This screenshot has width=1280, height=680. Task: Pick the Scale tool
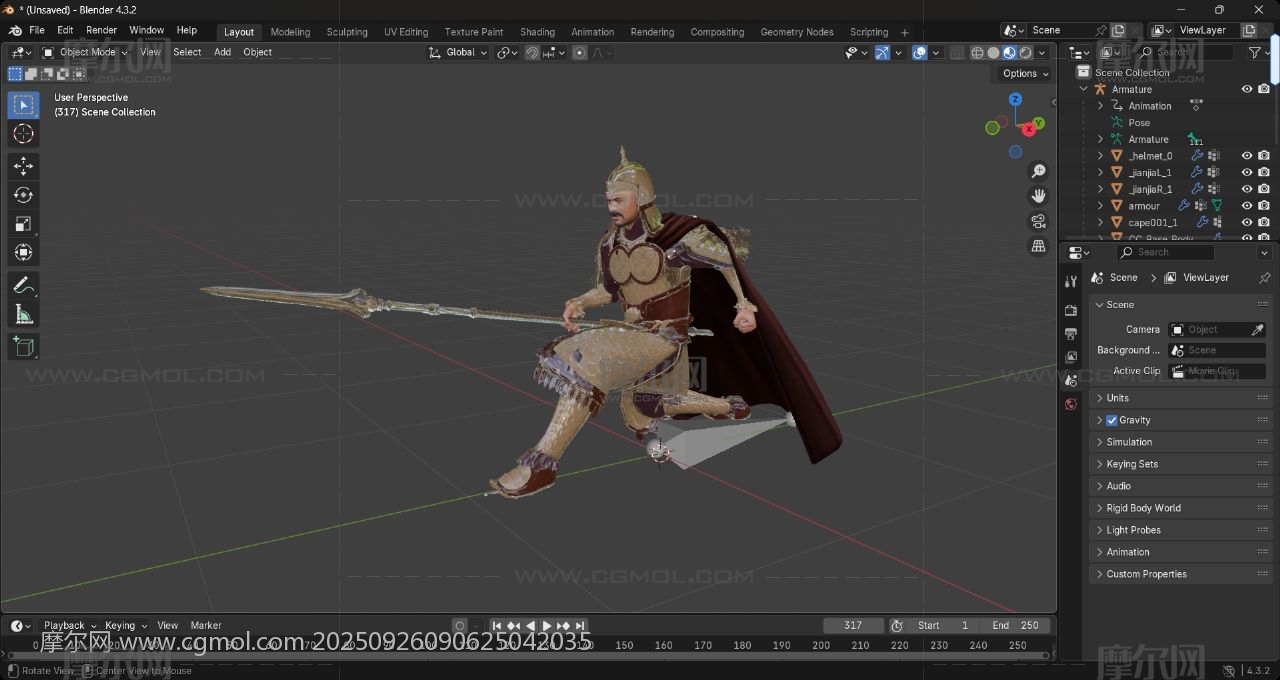[x=24, y=224]
